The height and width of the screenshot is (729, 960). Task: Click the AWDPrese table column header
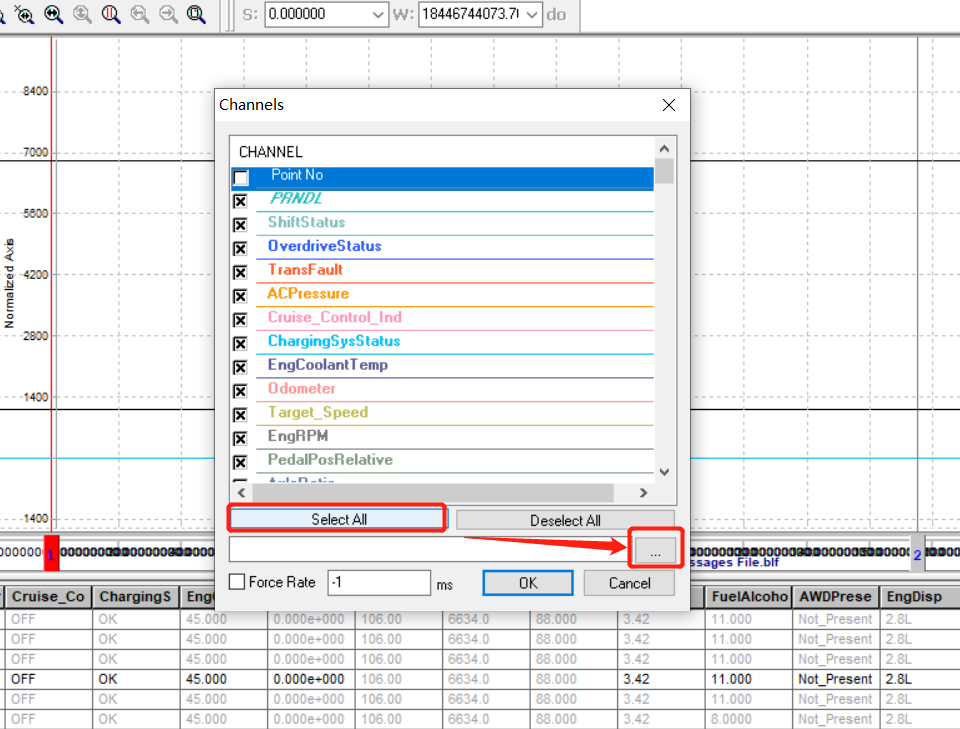pos(836,597)
